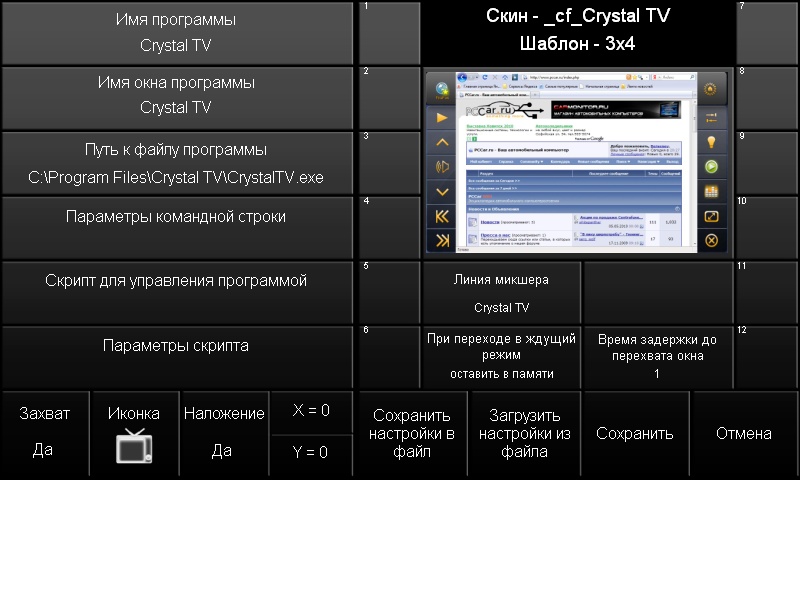Set the X = 0 overlay coordinate

[x=311, y=411]
